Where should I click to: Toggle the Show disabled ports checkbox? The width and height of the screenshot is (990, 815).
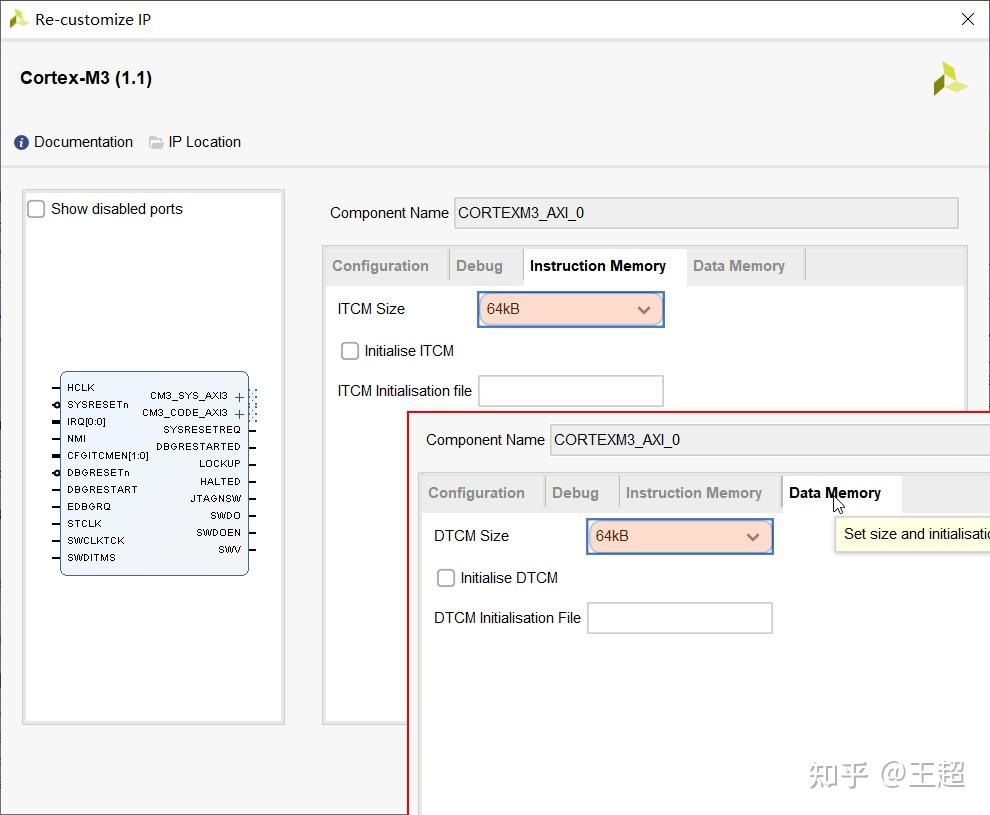click(x=36, y=208)
